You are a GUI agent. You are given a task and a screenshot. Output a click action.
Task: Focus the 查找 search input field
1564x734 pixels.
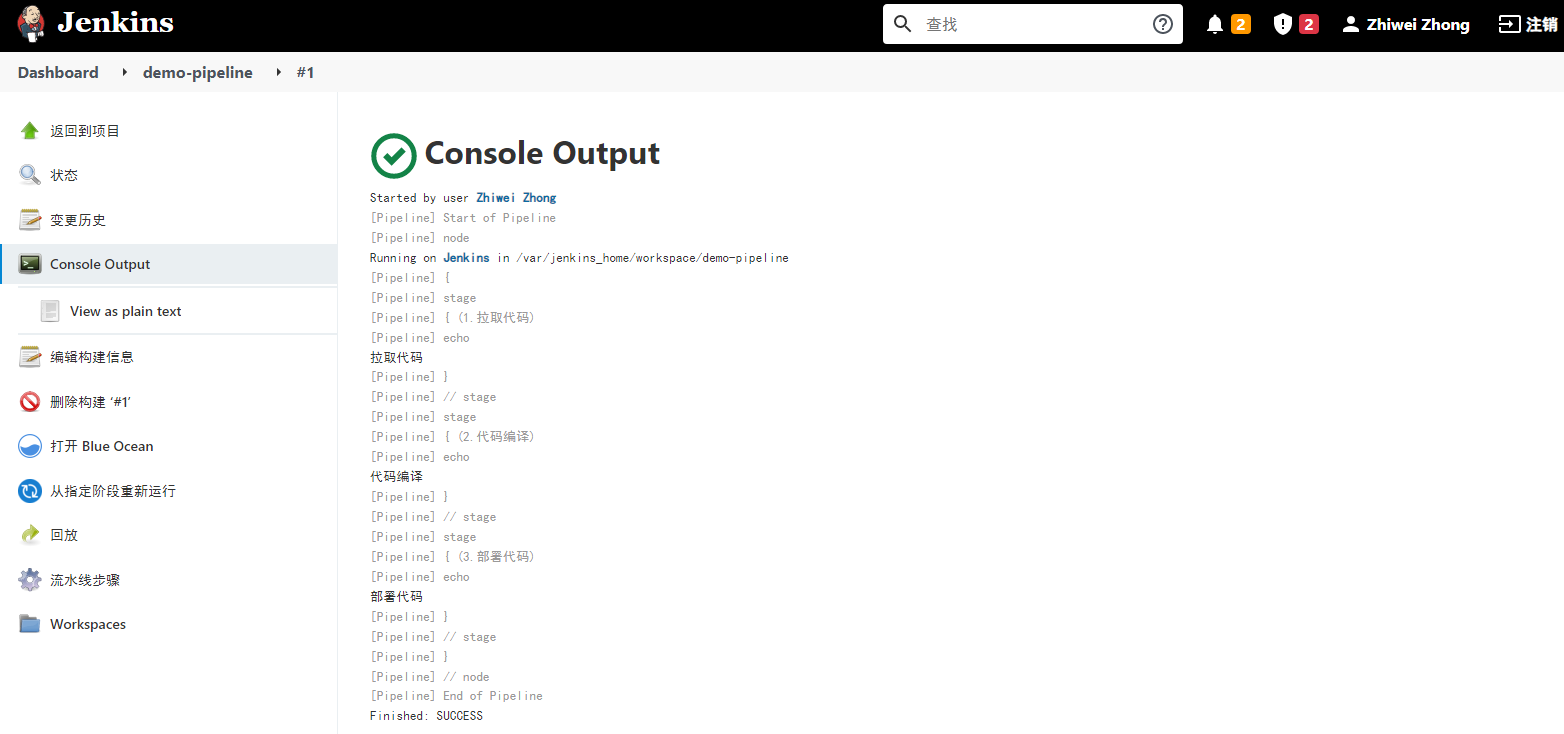click(1033, 24)
